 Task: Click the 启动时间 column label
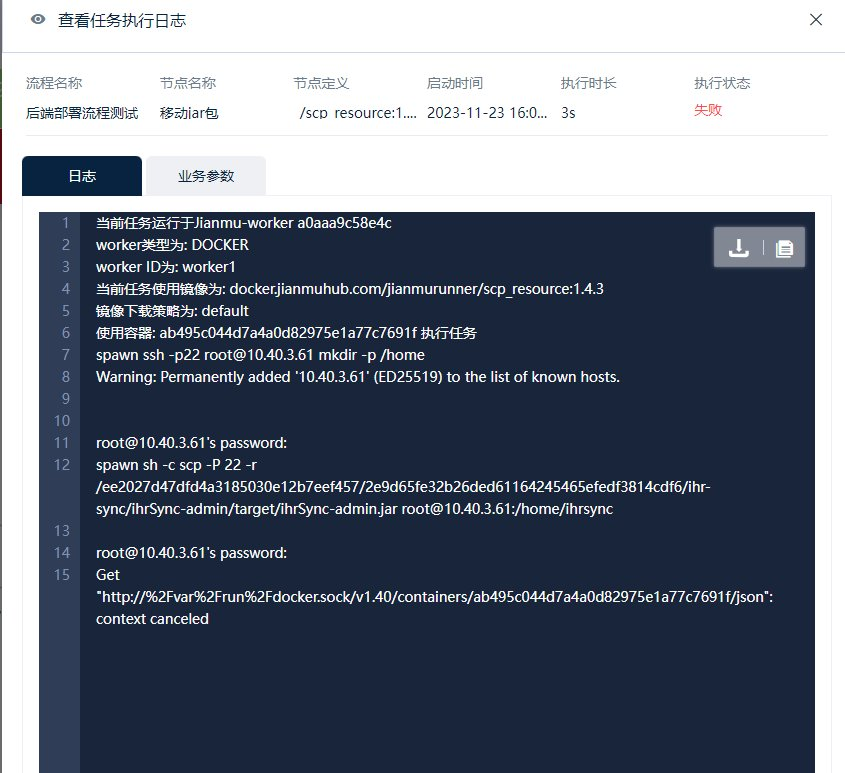455,83
